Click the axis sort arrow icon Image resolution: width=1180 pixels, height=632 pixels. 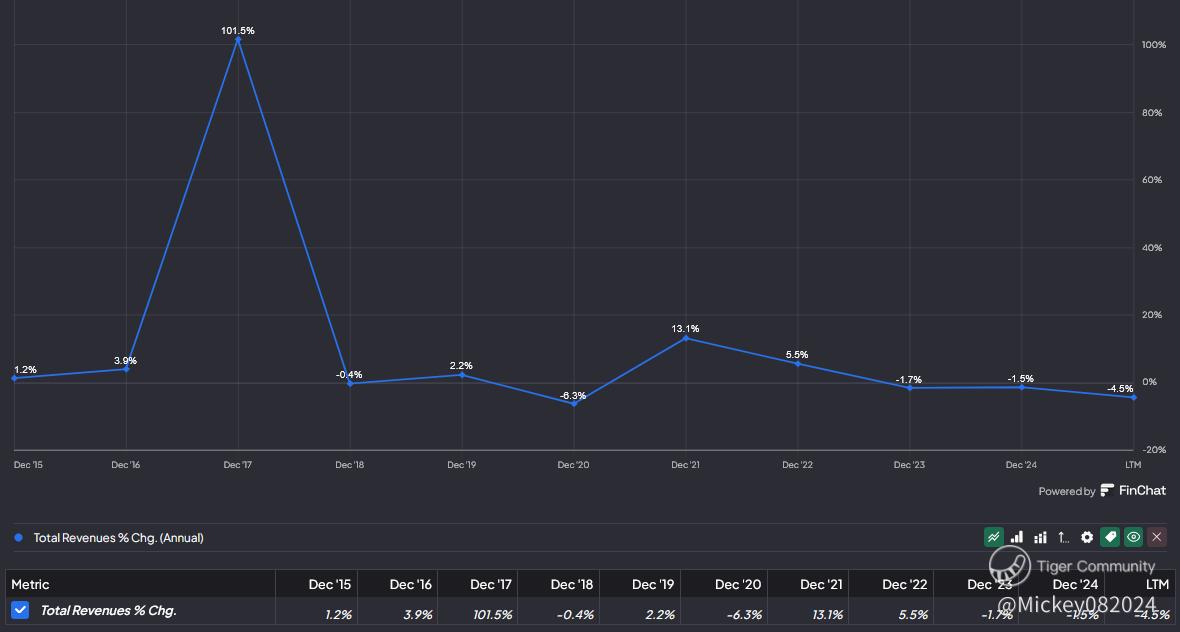1063,537
